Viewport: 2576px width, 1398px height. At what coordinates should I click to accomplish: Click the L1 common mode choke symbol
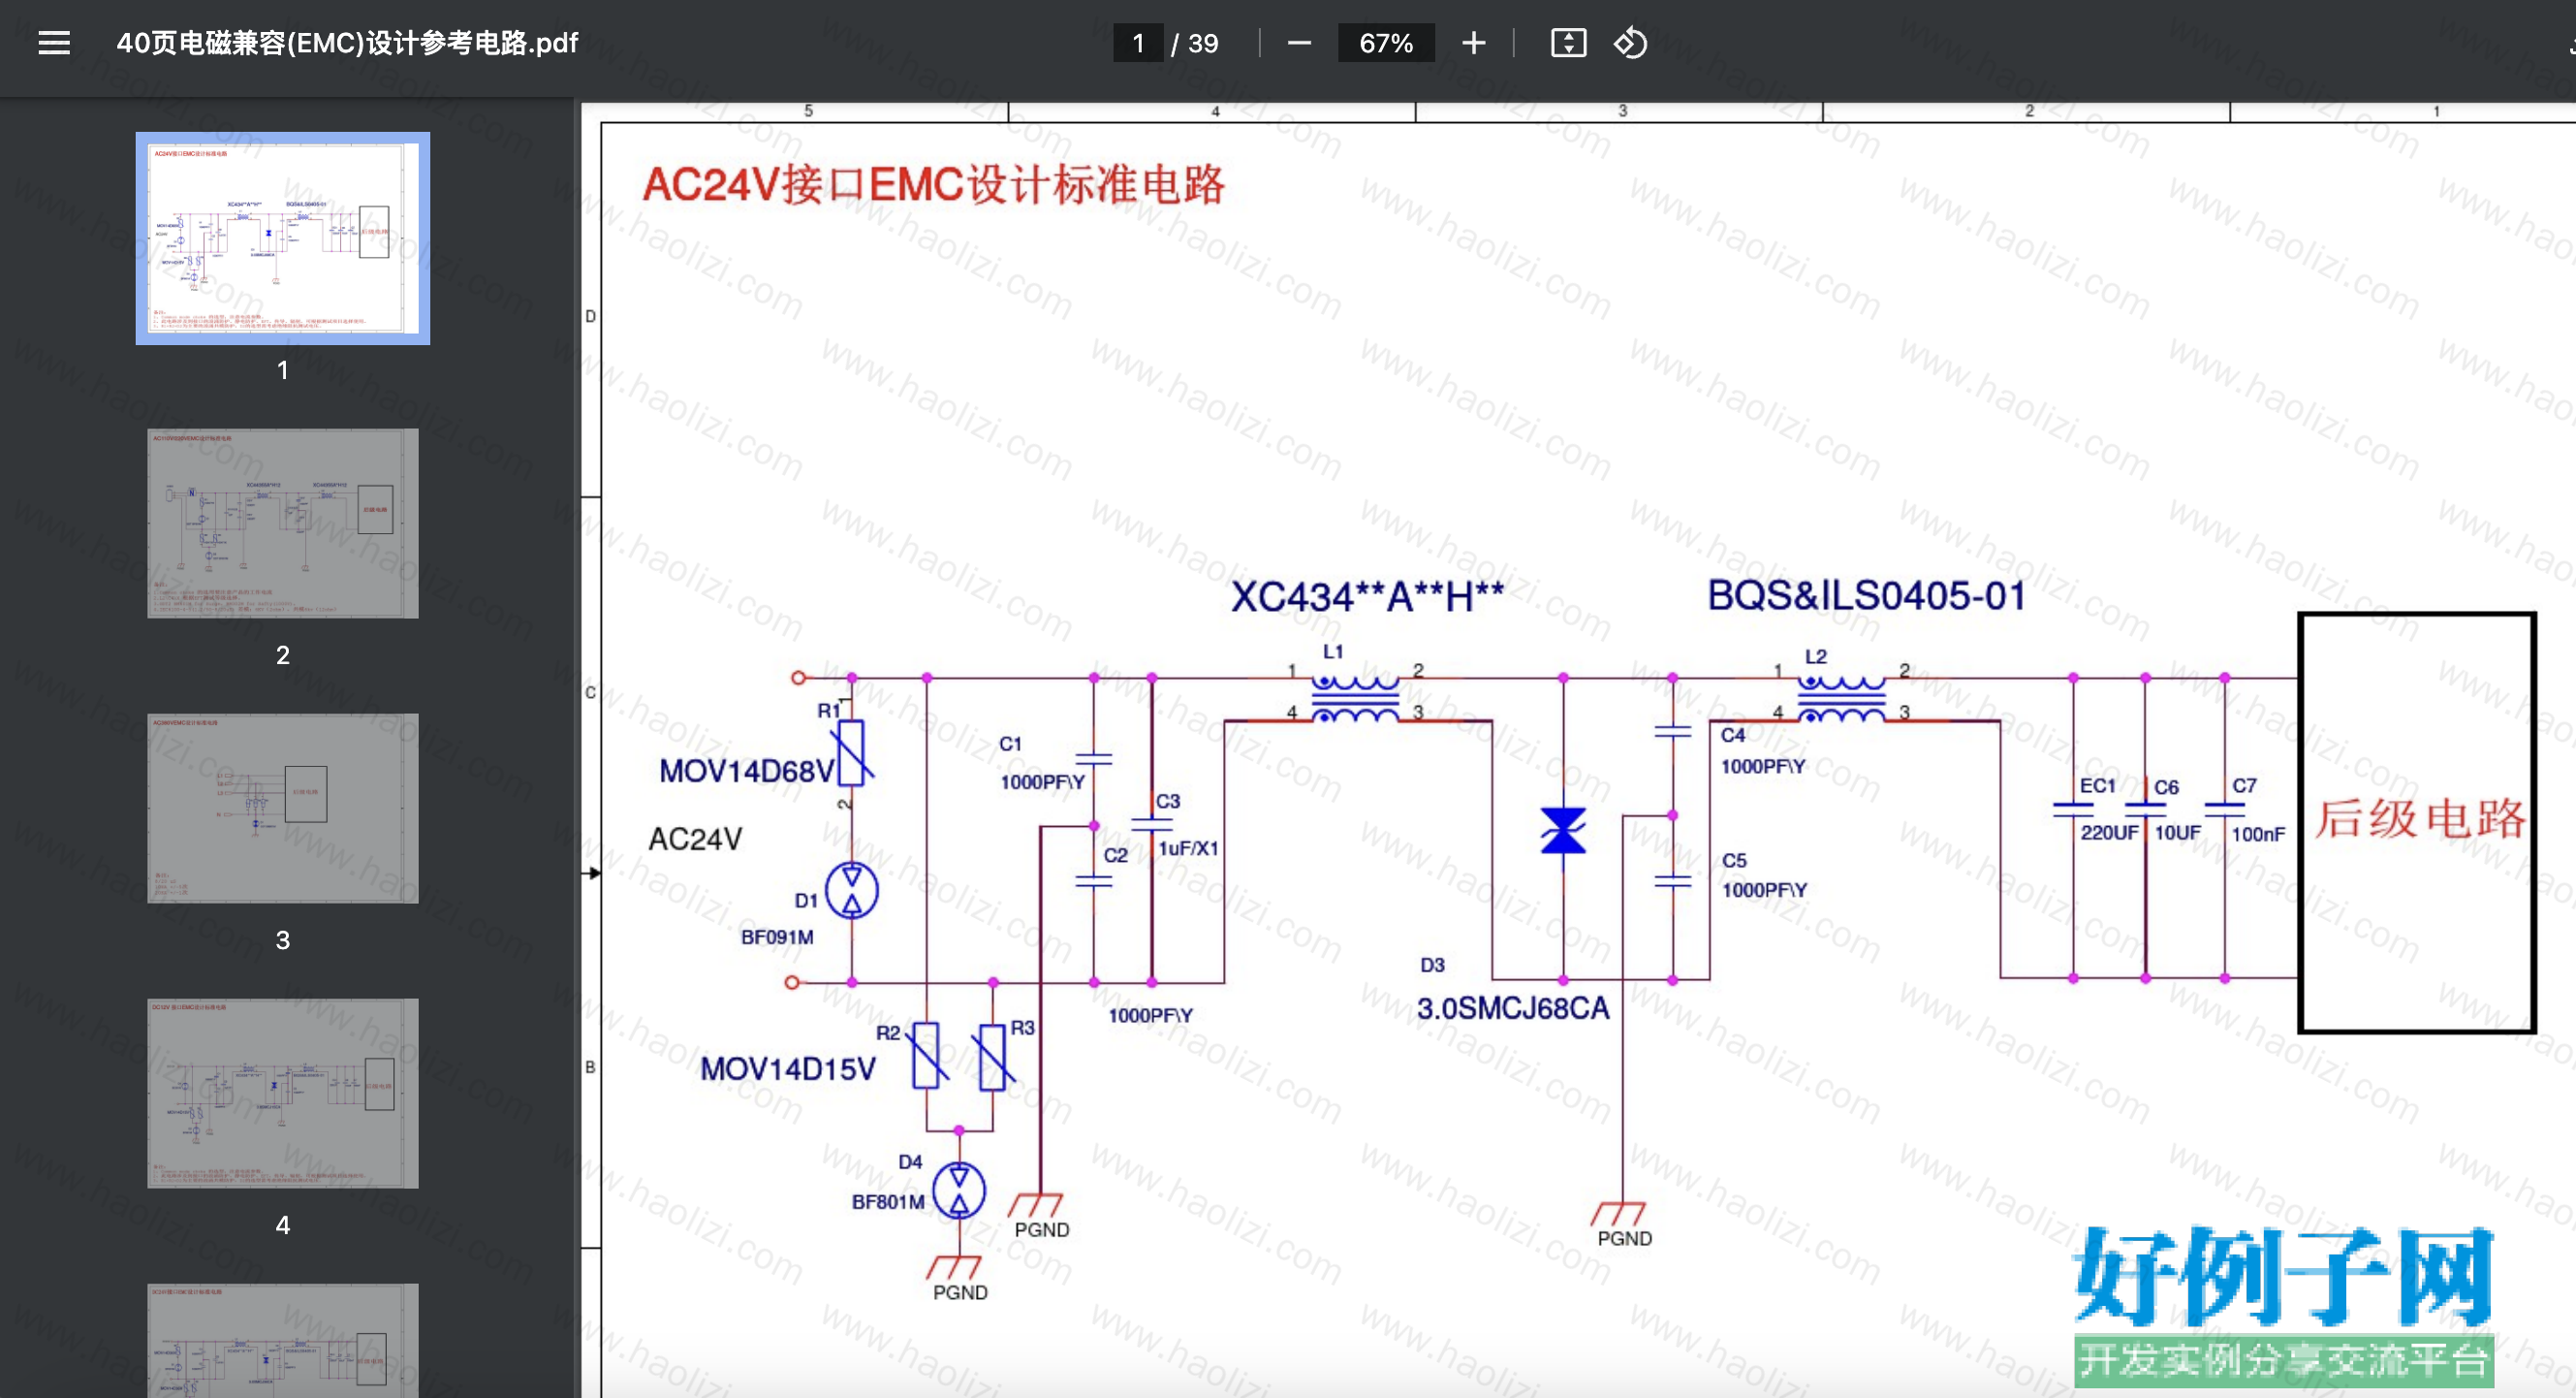click(x=1355, y=698)
